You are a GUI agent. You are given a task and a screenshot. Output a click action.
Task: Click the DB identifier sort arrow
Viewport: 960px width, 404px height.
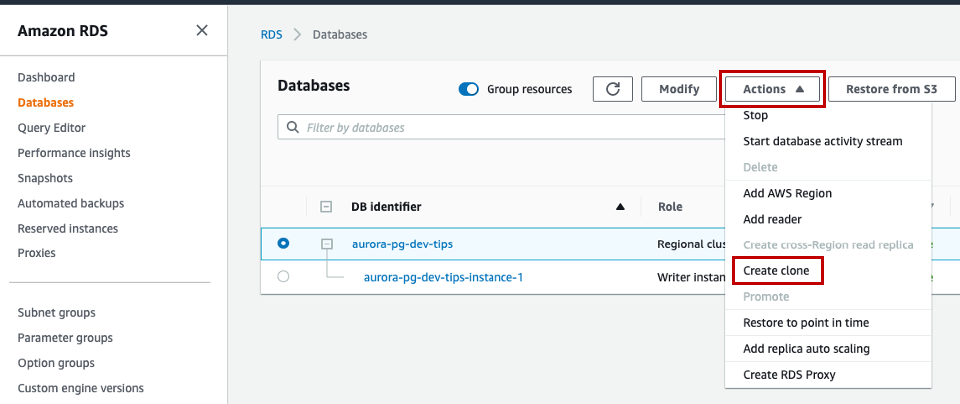coord(620,207)
